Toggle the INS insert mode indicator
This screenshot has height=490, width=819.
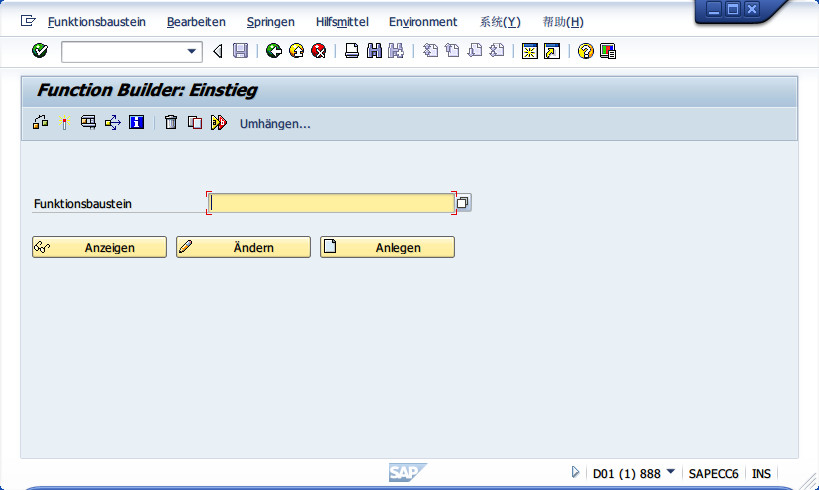tap(761, 474)
